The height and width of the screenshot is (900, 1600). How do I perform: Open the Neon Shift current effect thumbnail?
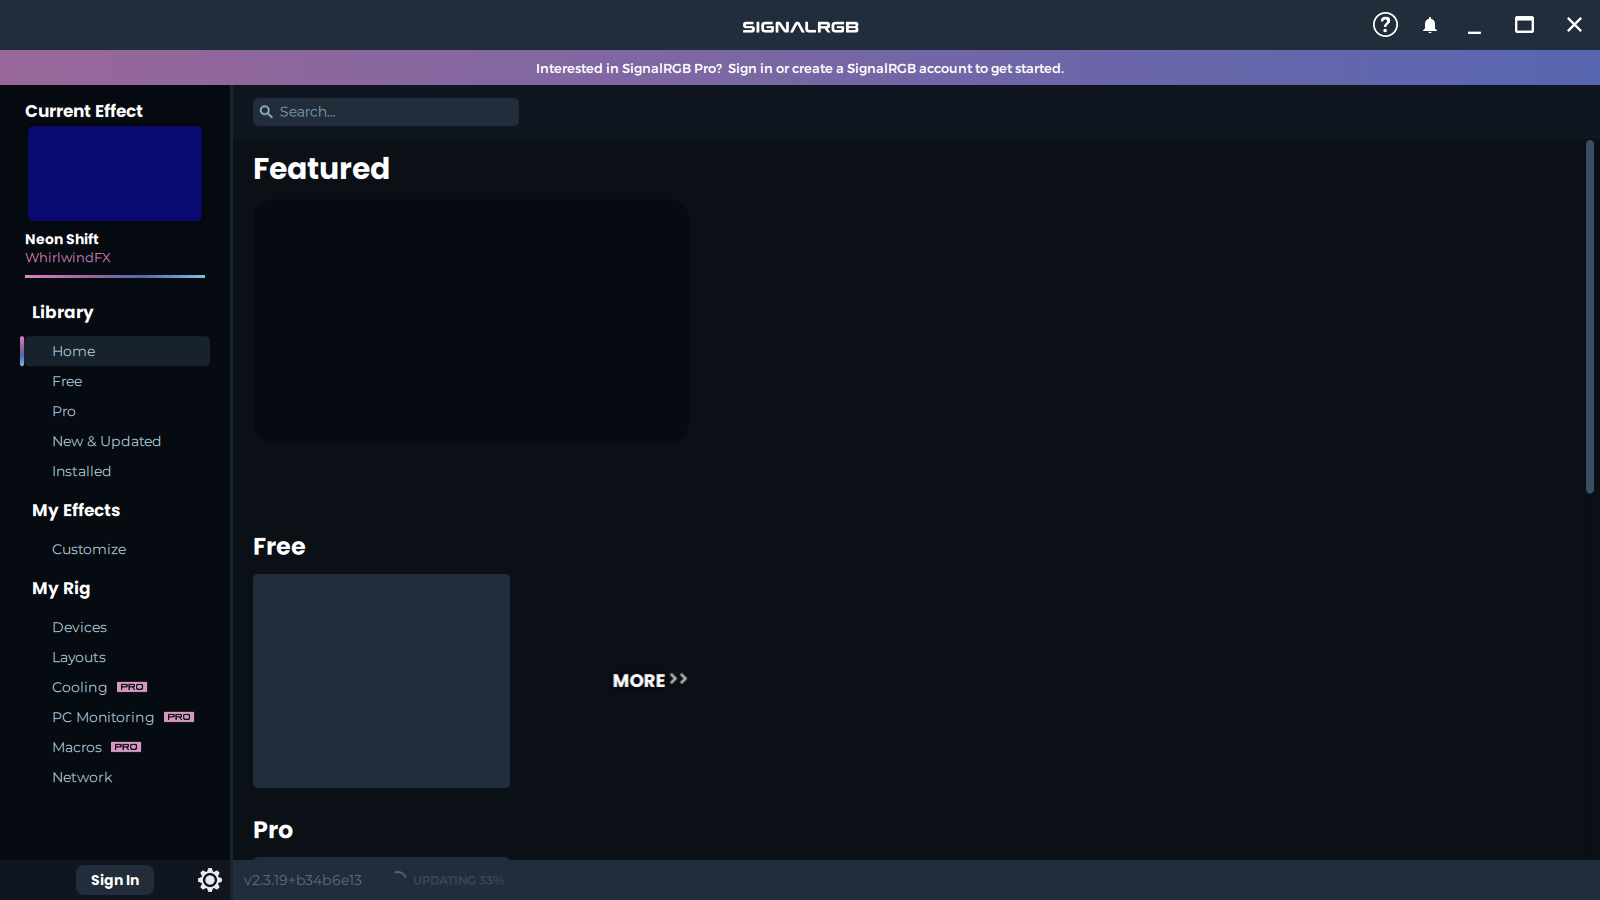click(x=115, y=173)
